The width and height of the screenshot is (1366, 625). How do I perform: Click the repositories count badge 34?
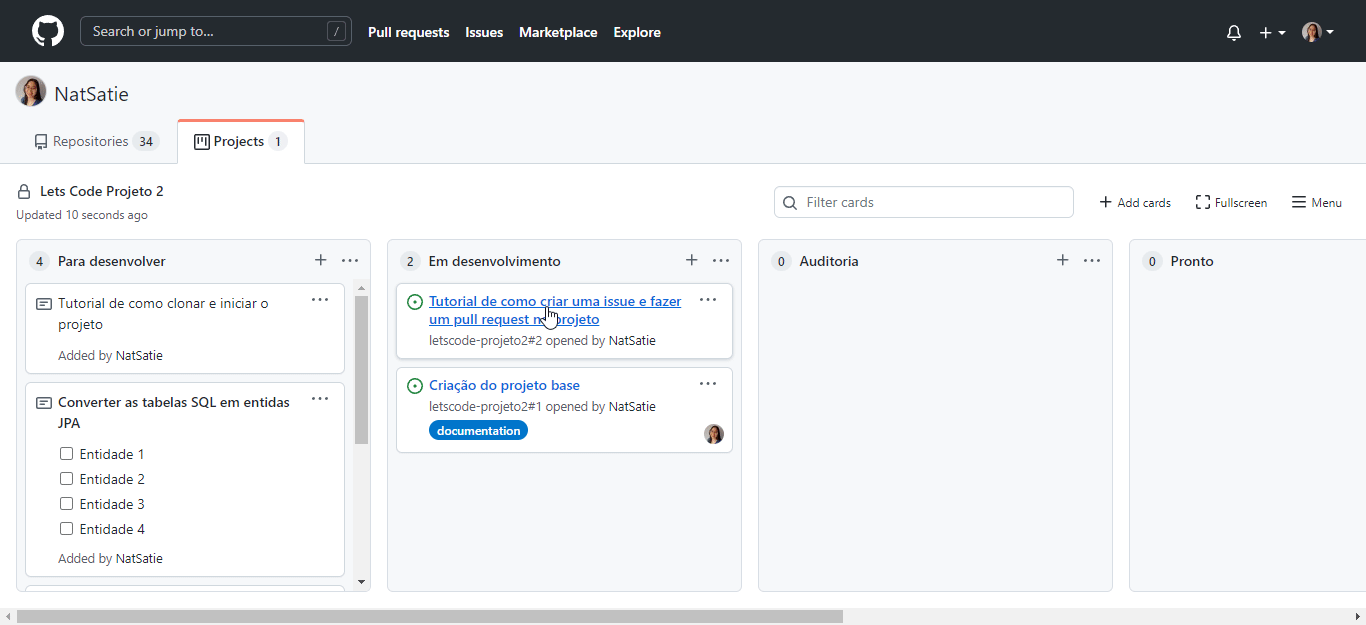146,142
